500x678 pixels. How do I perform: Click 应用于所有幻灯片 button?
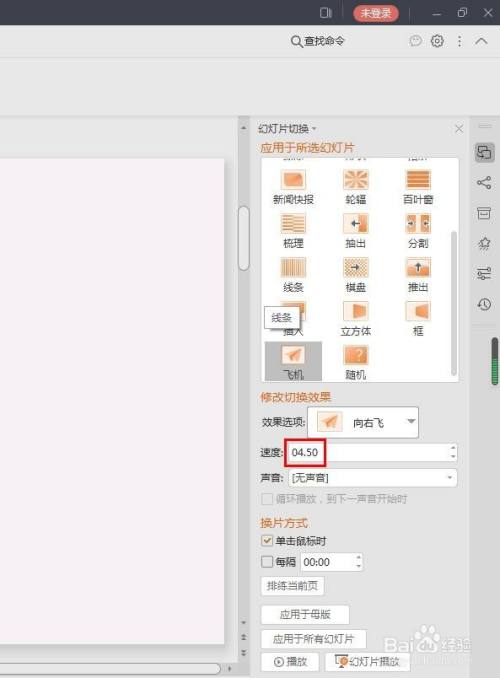click(314, 639)
